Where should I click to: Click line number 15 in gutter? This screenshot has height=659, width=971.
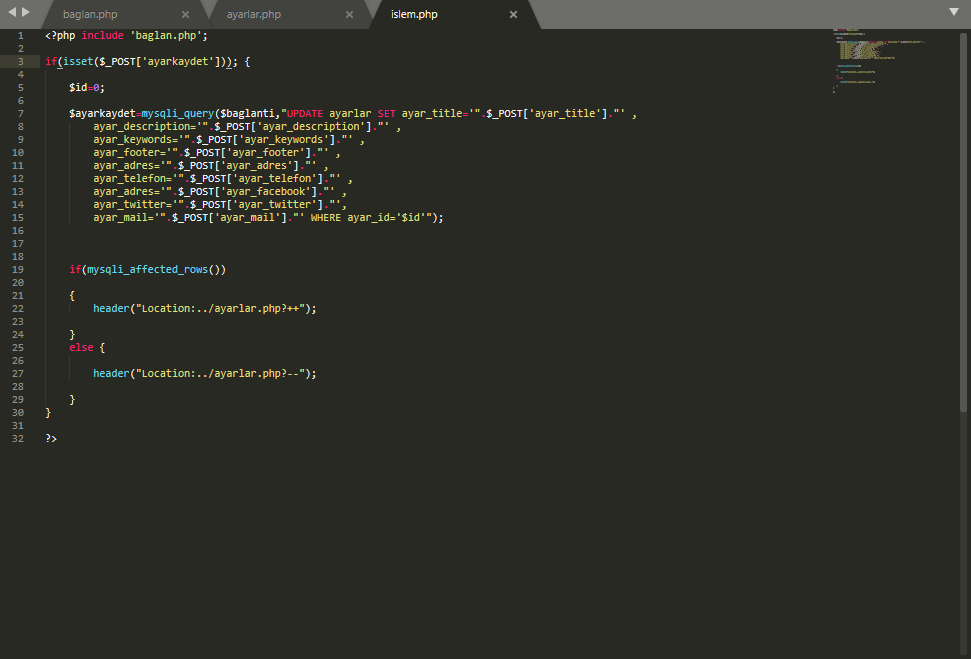(x=17, y=217)
